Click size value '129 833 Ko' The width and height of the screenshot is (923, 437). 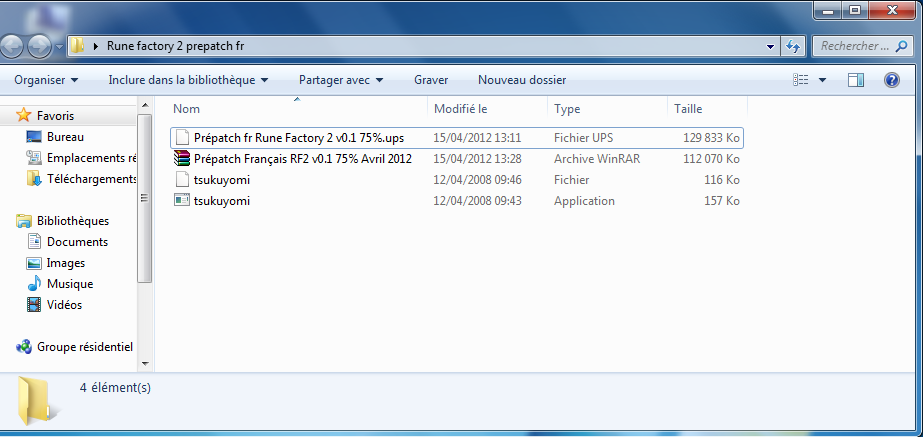[711, 138]
